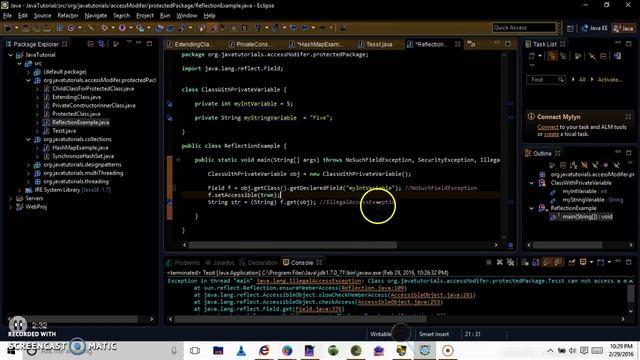Switch to the Java EE perspective
The image size is (640, 360).
click(x=595, y=28)
